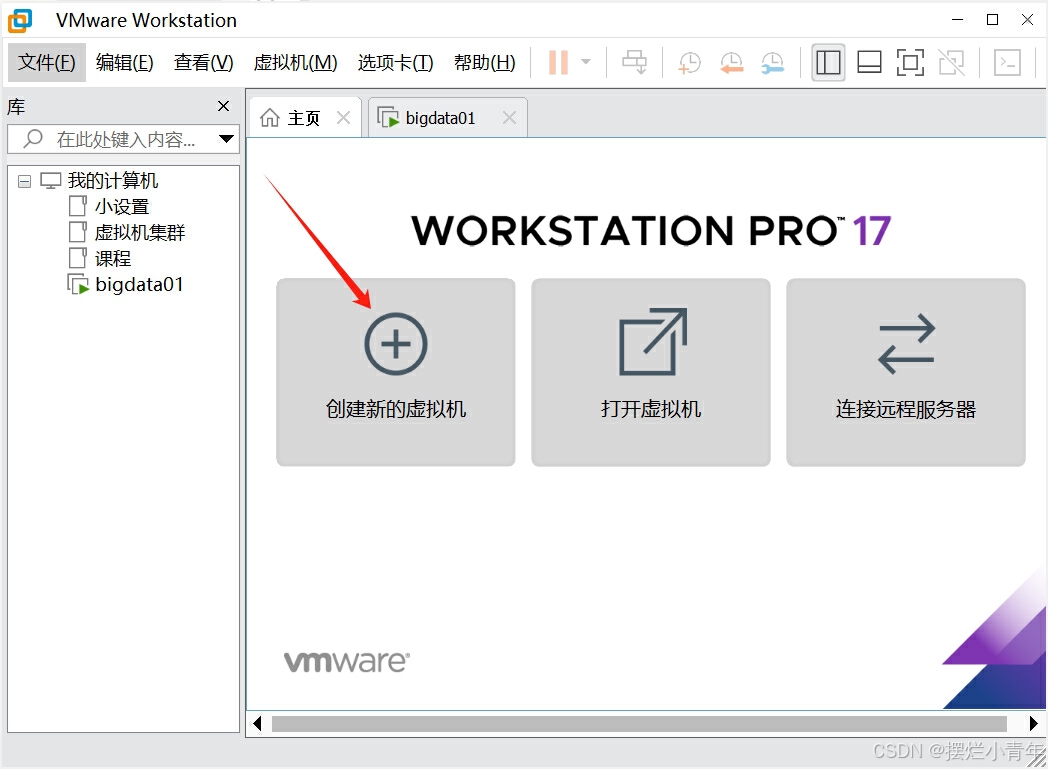Collapse the 我的计算机 tree node
This screenshot has width=1048, height=769.
[x=25, y=181]
